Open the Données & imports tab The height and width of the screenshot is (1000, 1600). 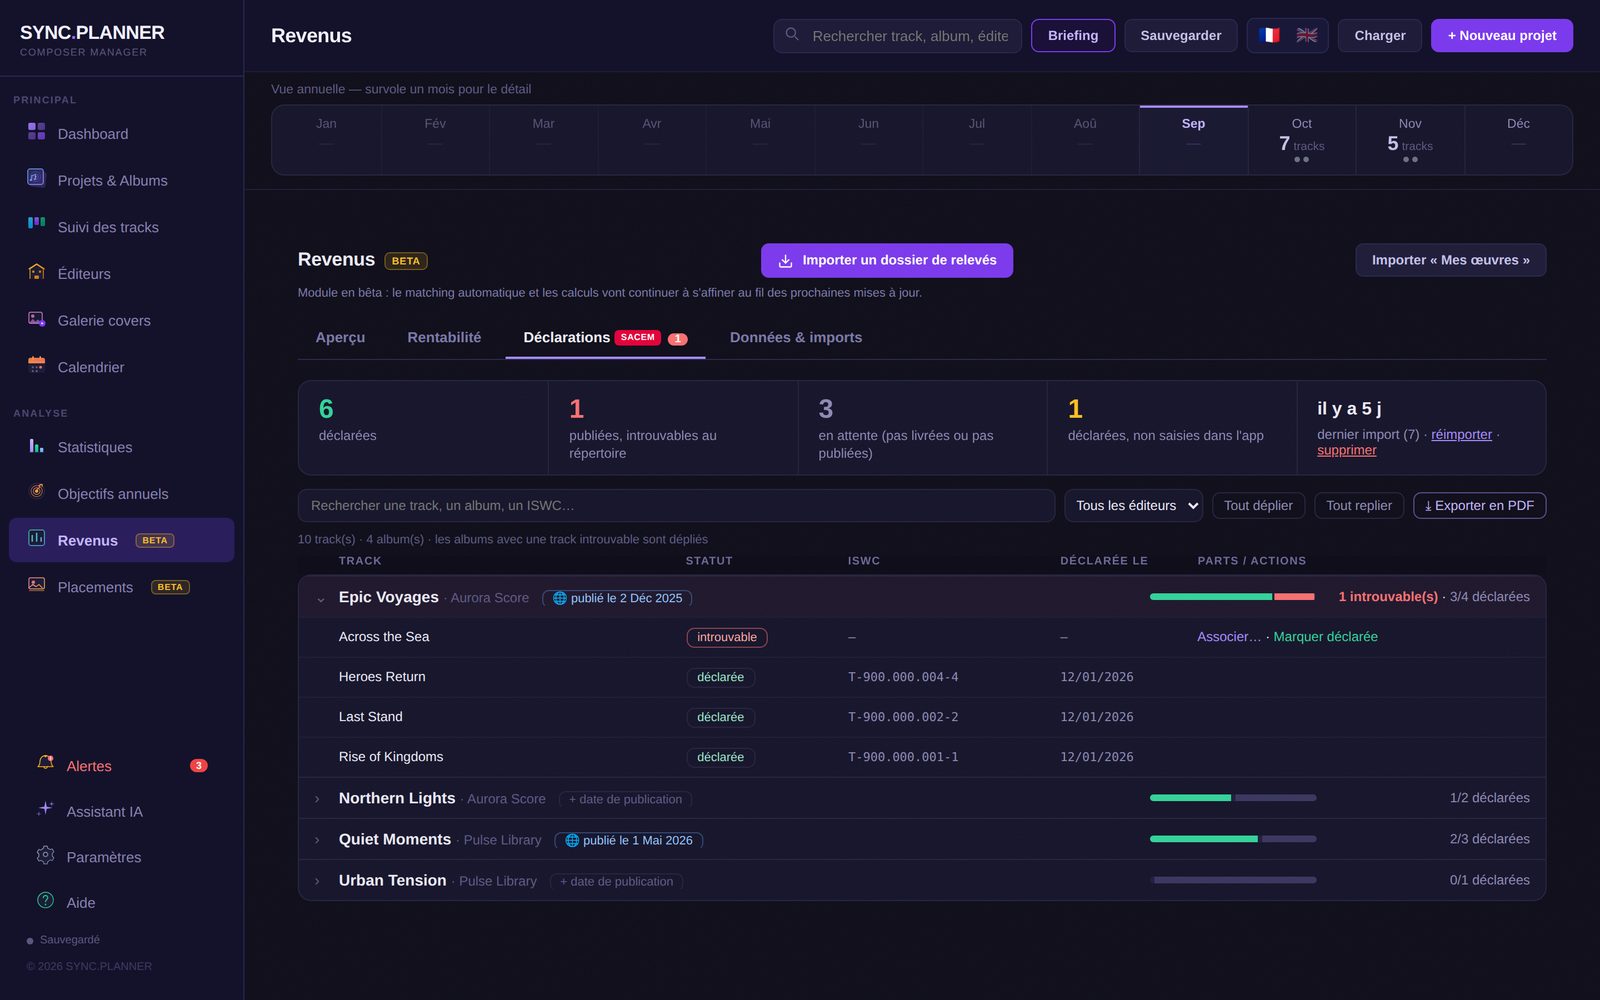pos(796,338)
